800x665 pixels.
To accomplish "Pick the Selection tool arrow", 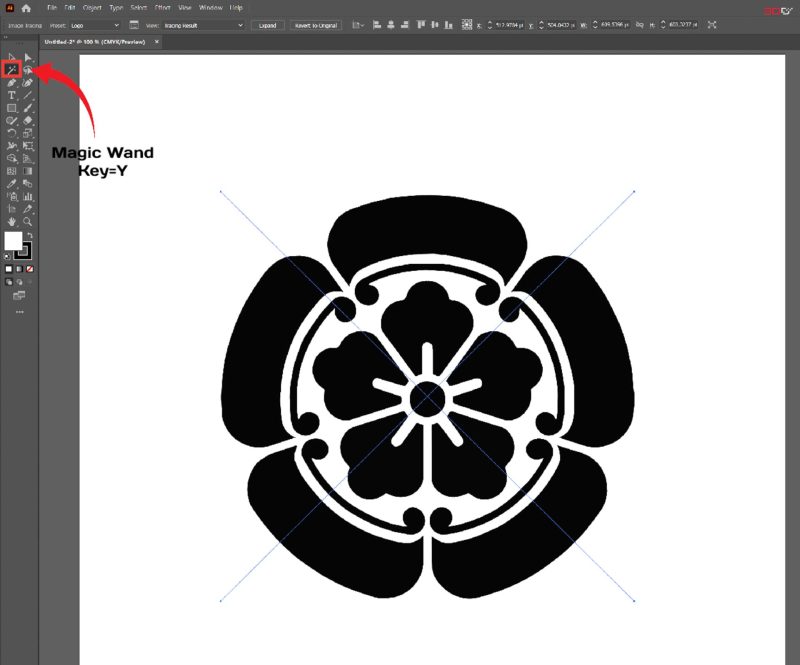I will pyautogui.click(x=11, y=57).
